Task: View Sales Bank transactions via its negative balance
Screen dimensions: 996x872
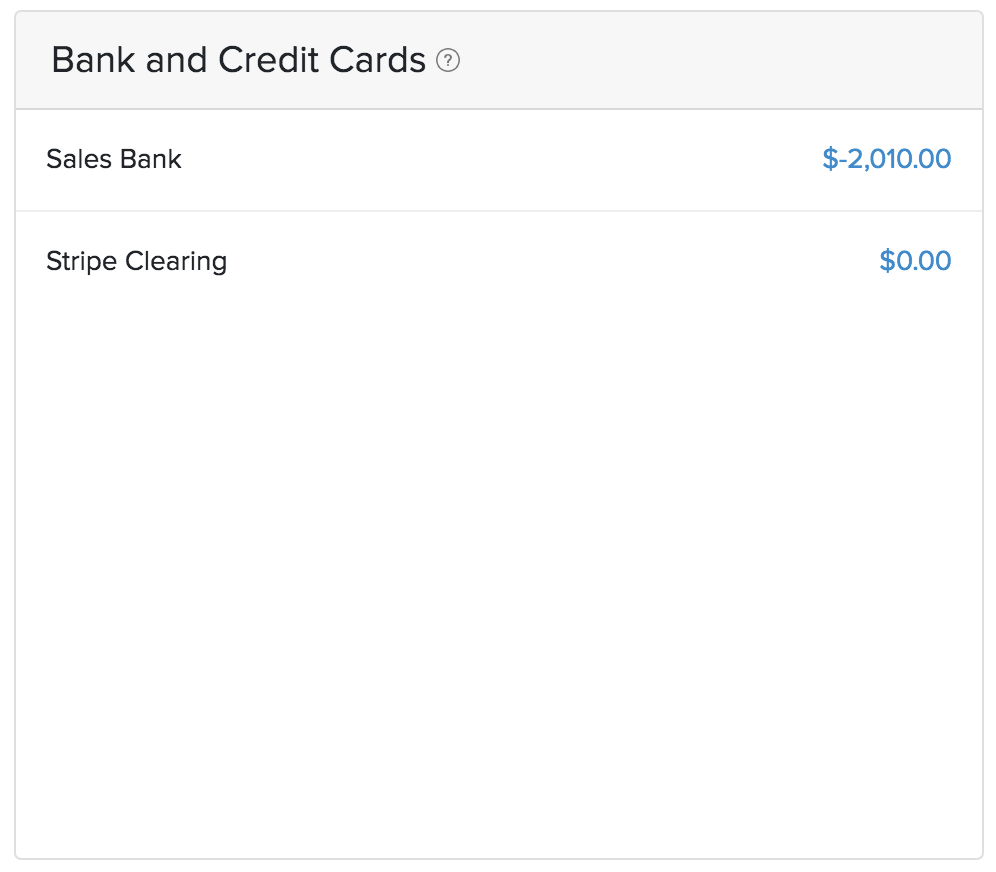Action: (886, 159)
